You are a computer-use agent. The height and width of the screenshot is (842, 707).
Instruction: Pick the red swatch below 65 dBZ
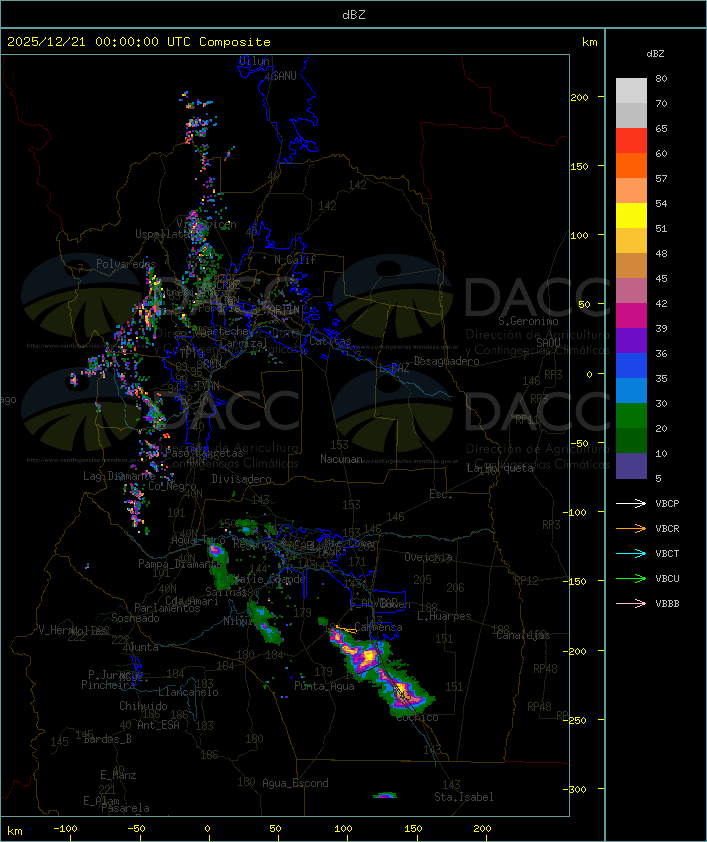tap(631, 140)
